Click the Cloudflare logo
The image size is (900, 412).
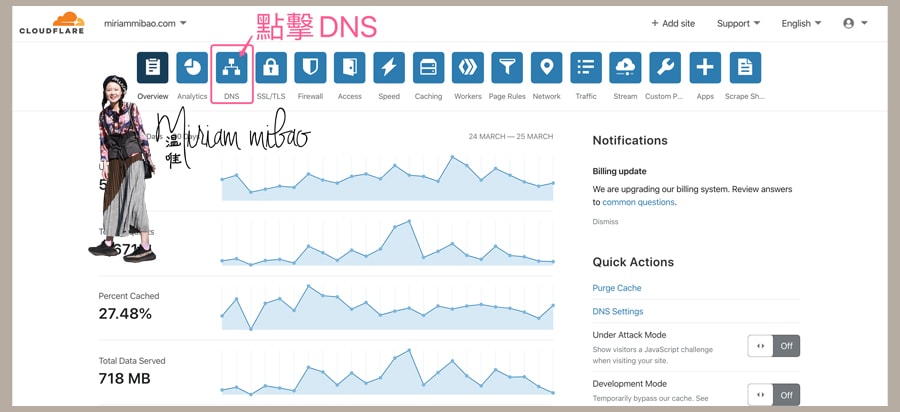(52, 23)
